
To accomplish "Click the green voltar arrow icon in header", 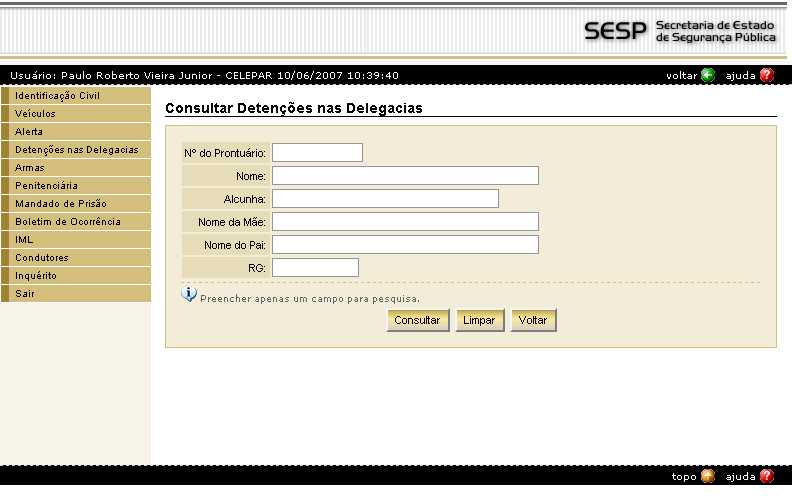I will 708,75.
